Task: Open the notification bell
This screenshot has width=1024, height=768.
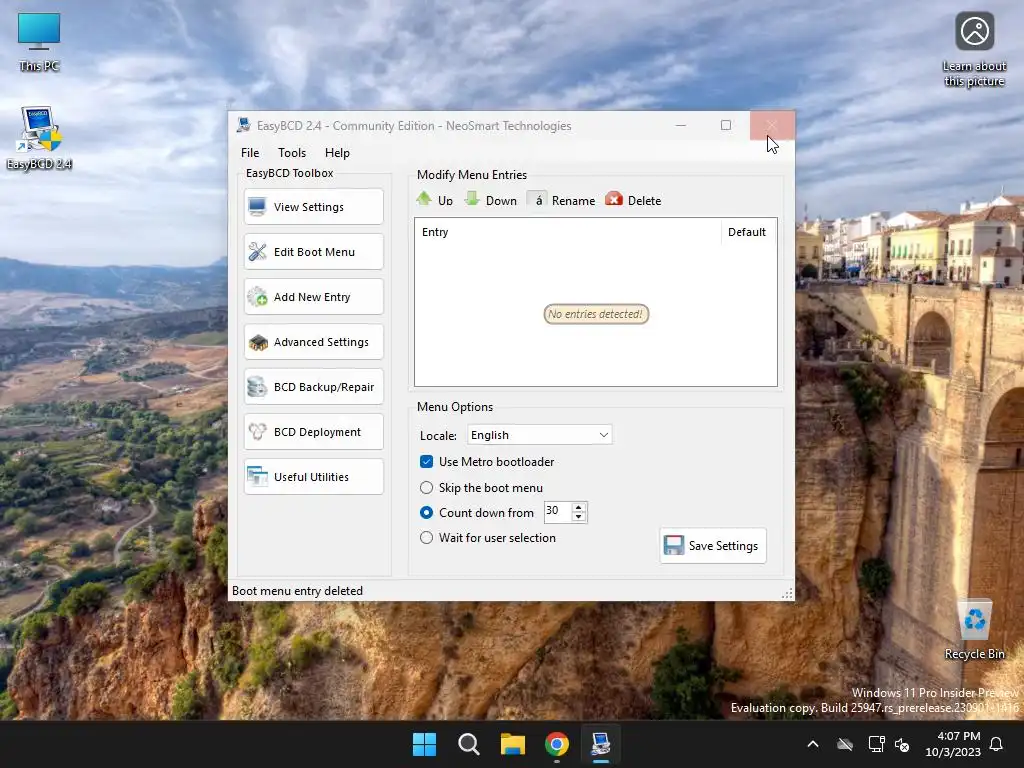Action: point(997,744)
